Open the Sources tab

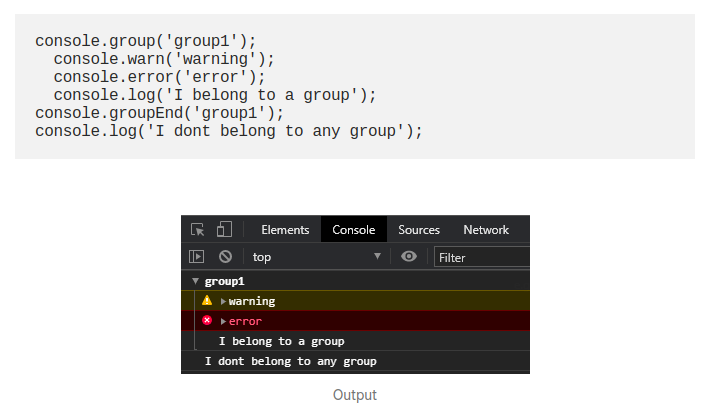(419, 230)
